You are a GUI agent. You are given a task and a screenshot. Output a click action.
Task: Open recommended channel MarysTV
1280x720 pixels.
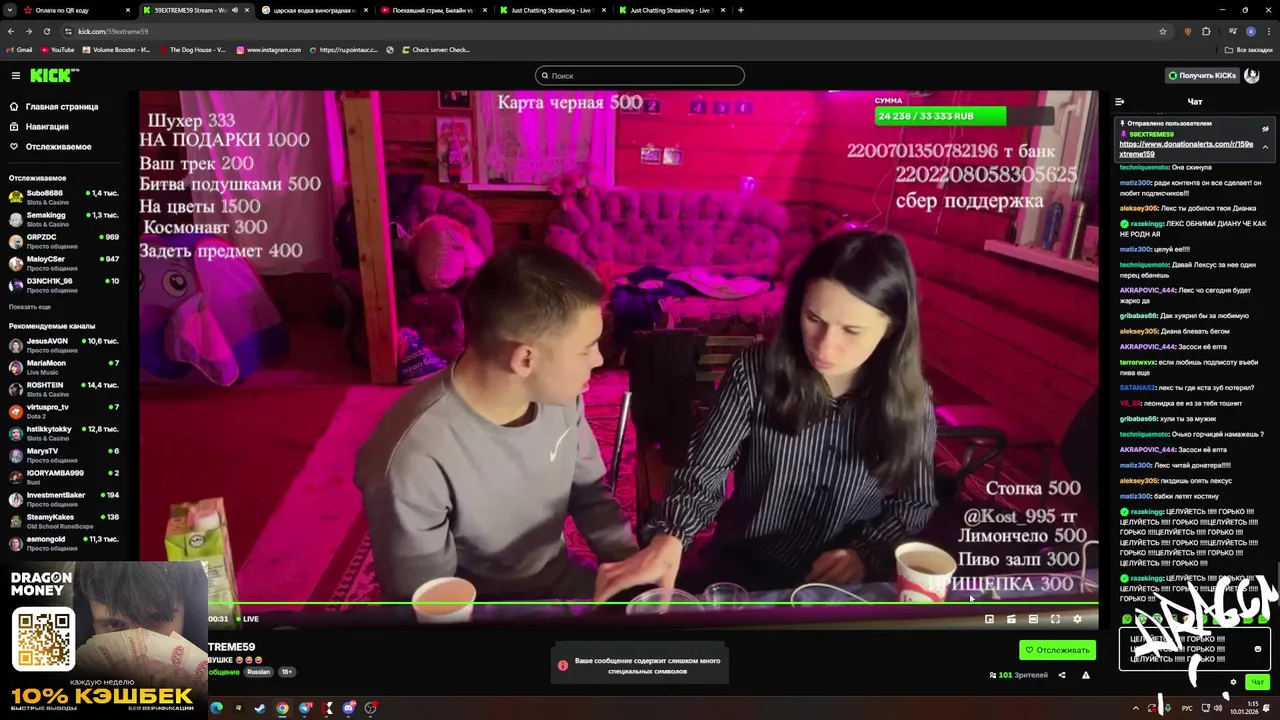(x=64, y=455)
